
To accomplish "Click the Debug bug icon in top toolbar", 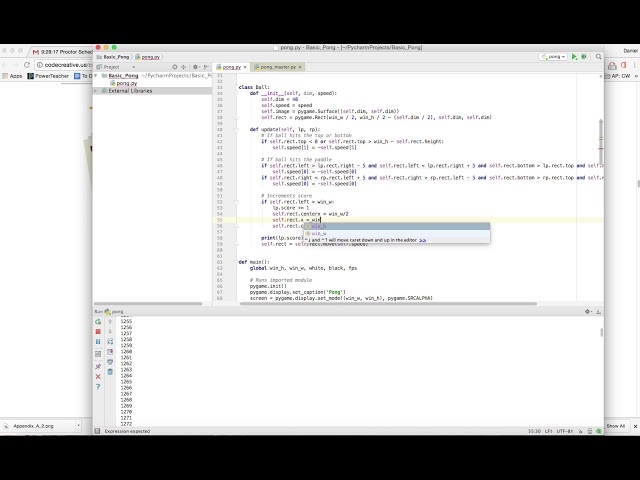I will (582, 57).
